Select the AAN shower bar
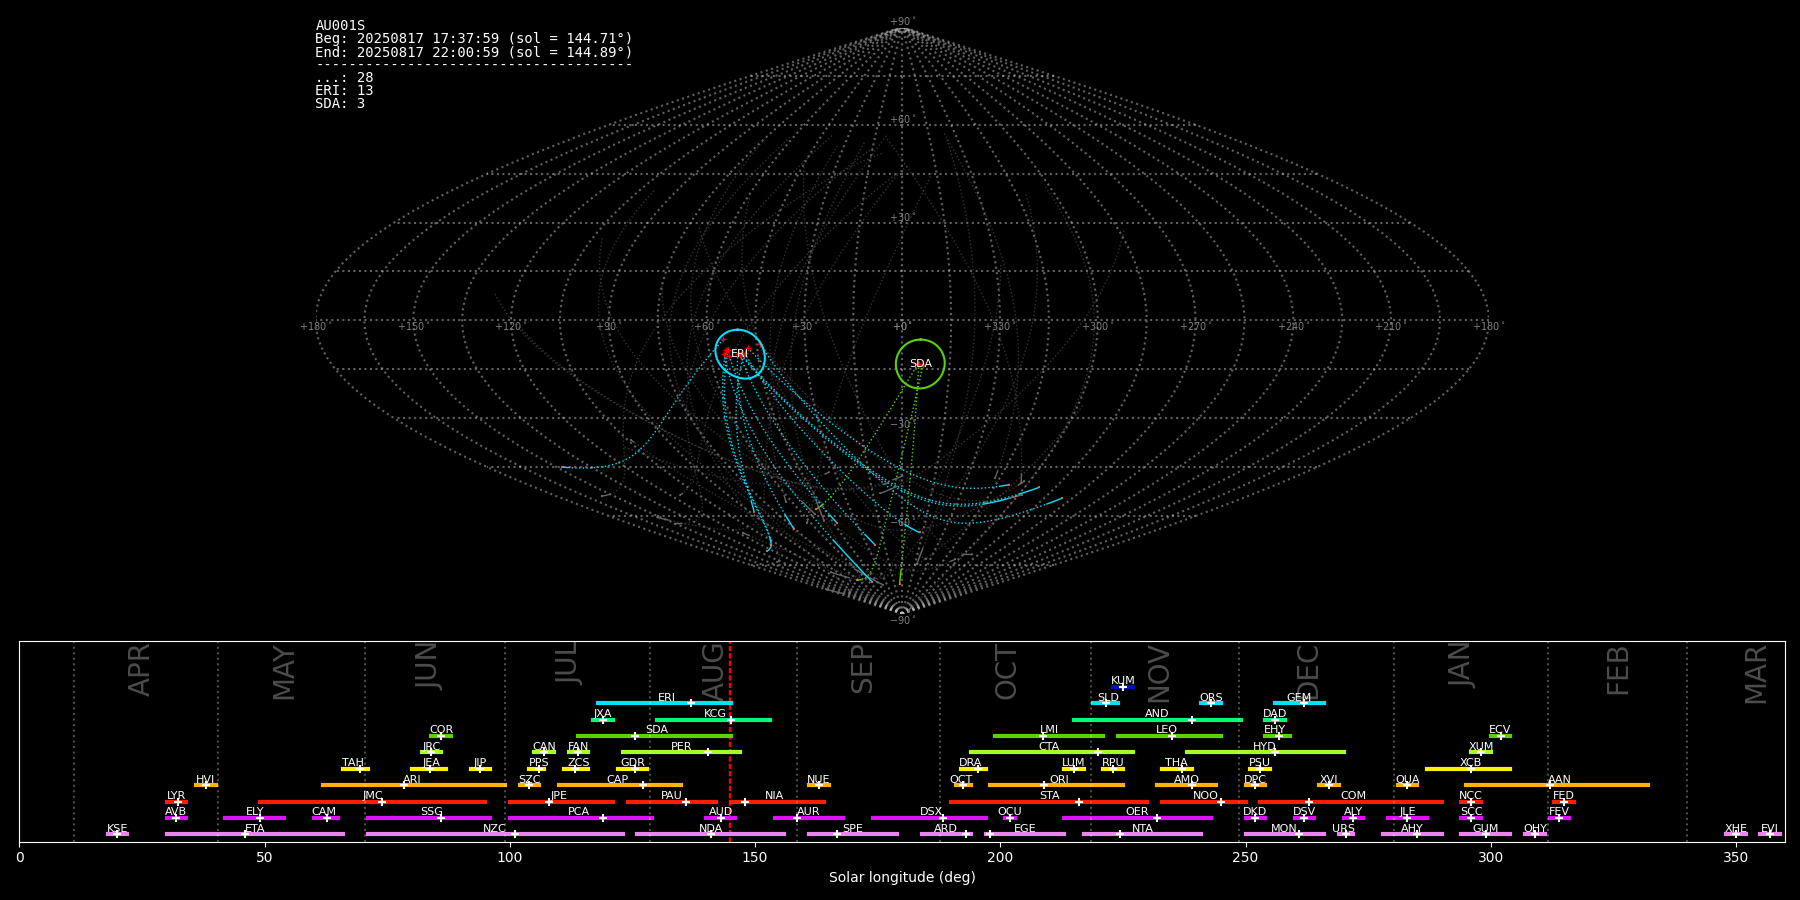This screenshot has width=1800, height=900. pyautogui.click(x=1557, y=785)
